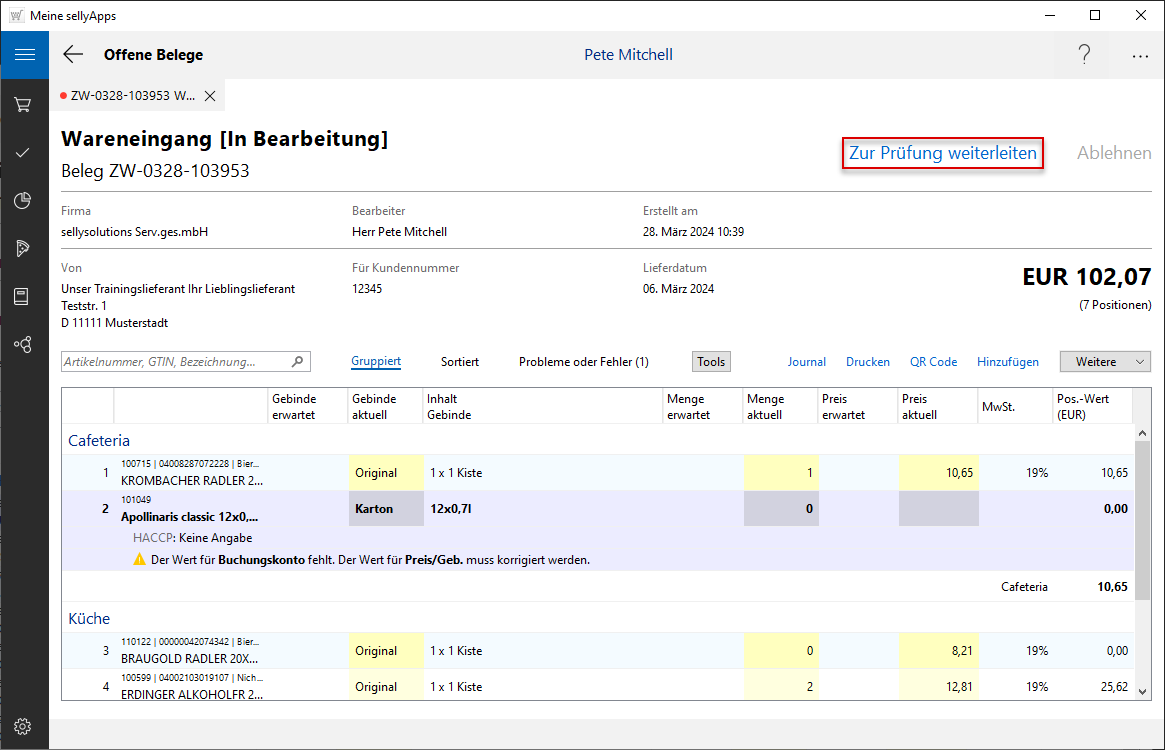Viewport: 1165px width, 750px height.
Task: Select the Gruppiert view
Action: [376, 362]
